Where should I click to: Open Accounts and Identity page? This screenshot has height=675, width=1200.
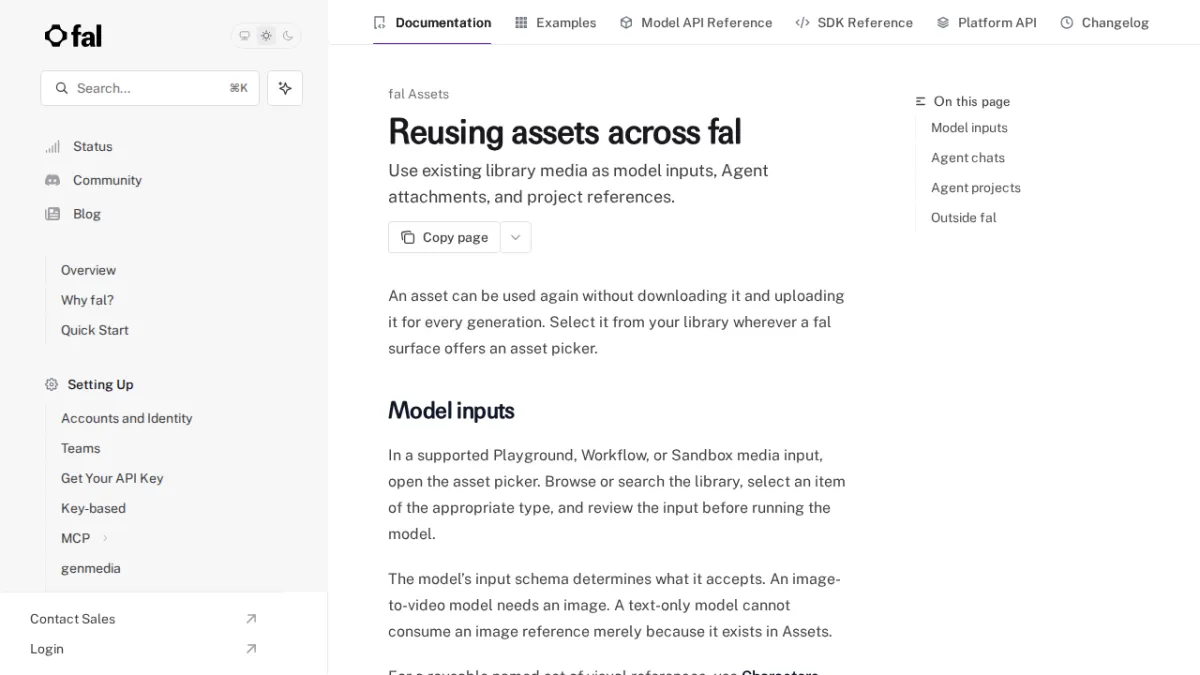(127, 419)
